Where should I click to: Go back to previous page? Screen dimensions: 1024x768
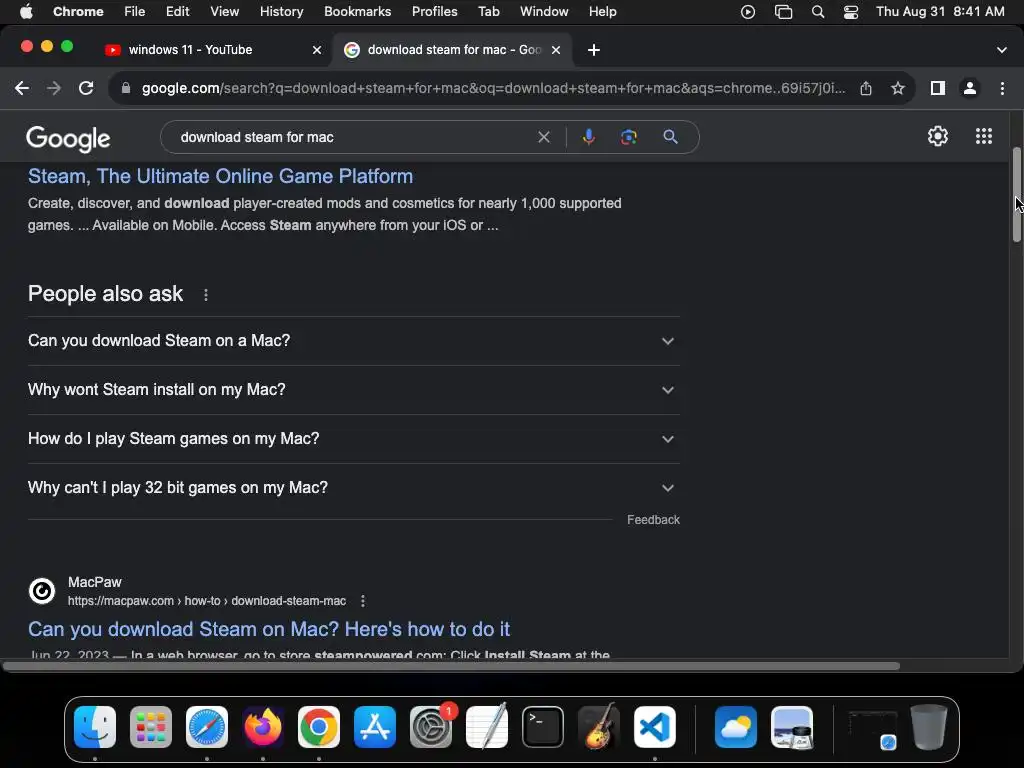coord(22,88)
